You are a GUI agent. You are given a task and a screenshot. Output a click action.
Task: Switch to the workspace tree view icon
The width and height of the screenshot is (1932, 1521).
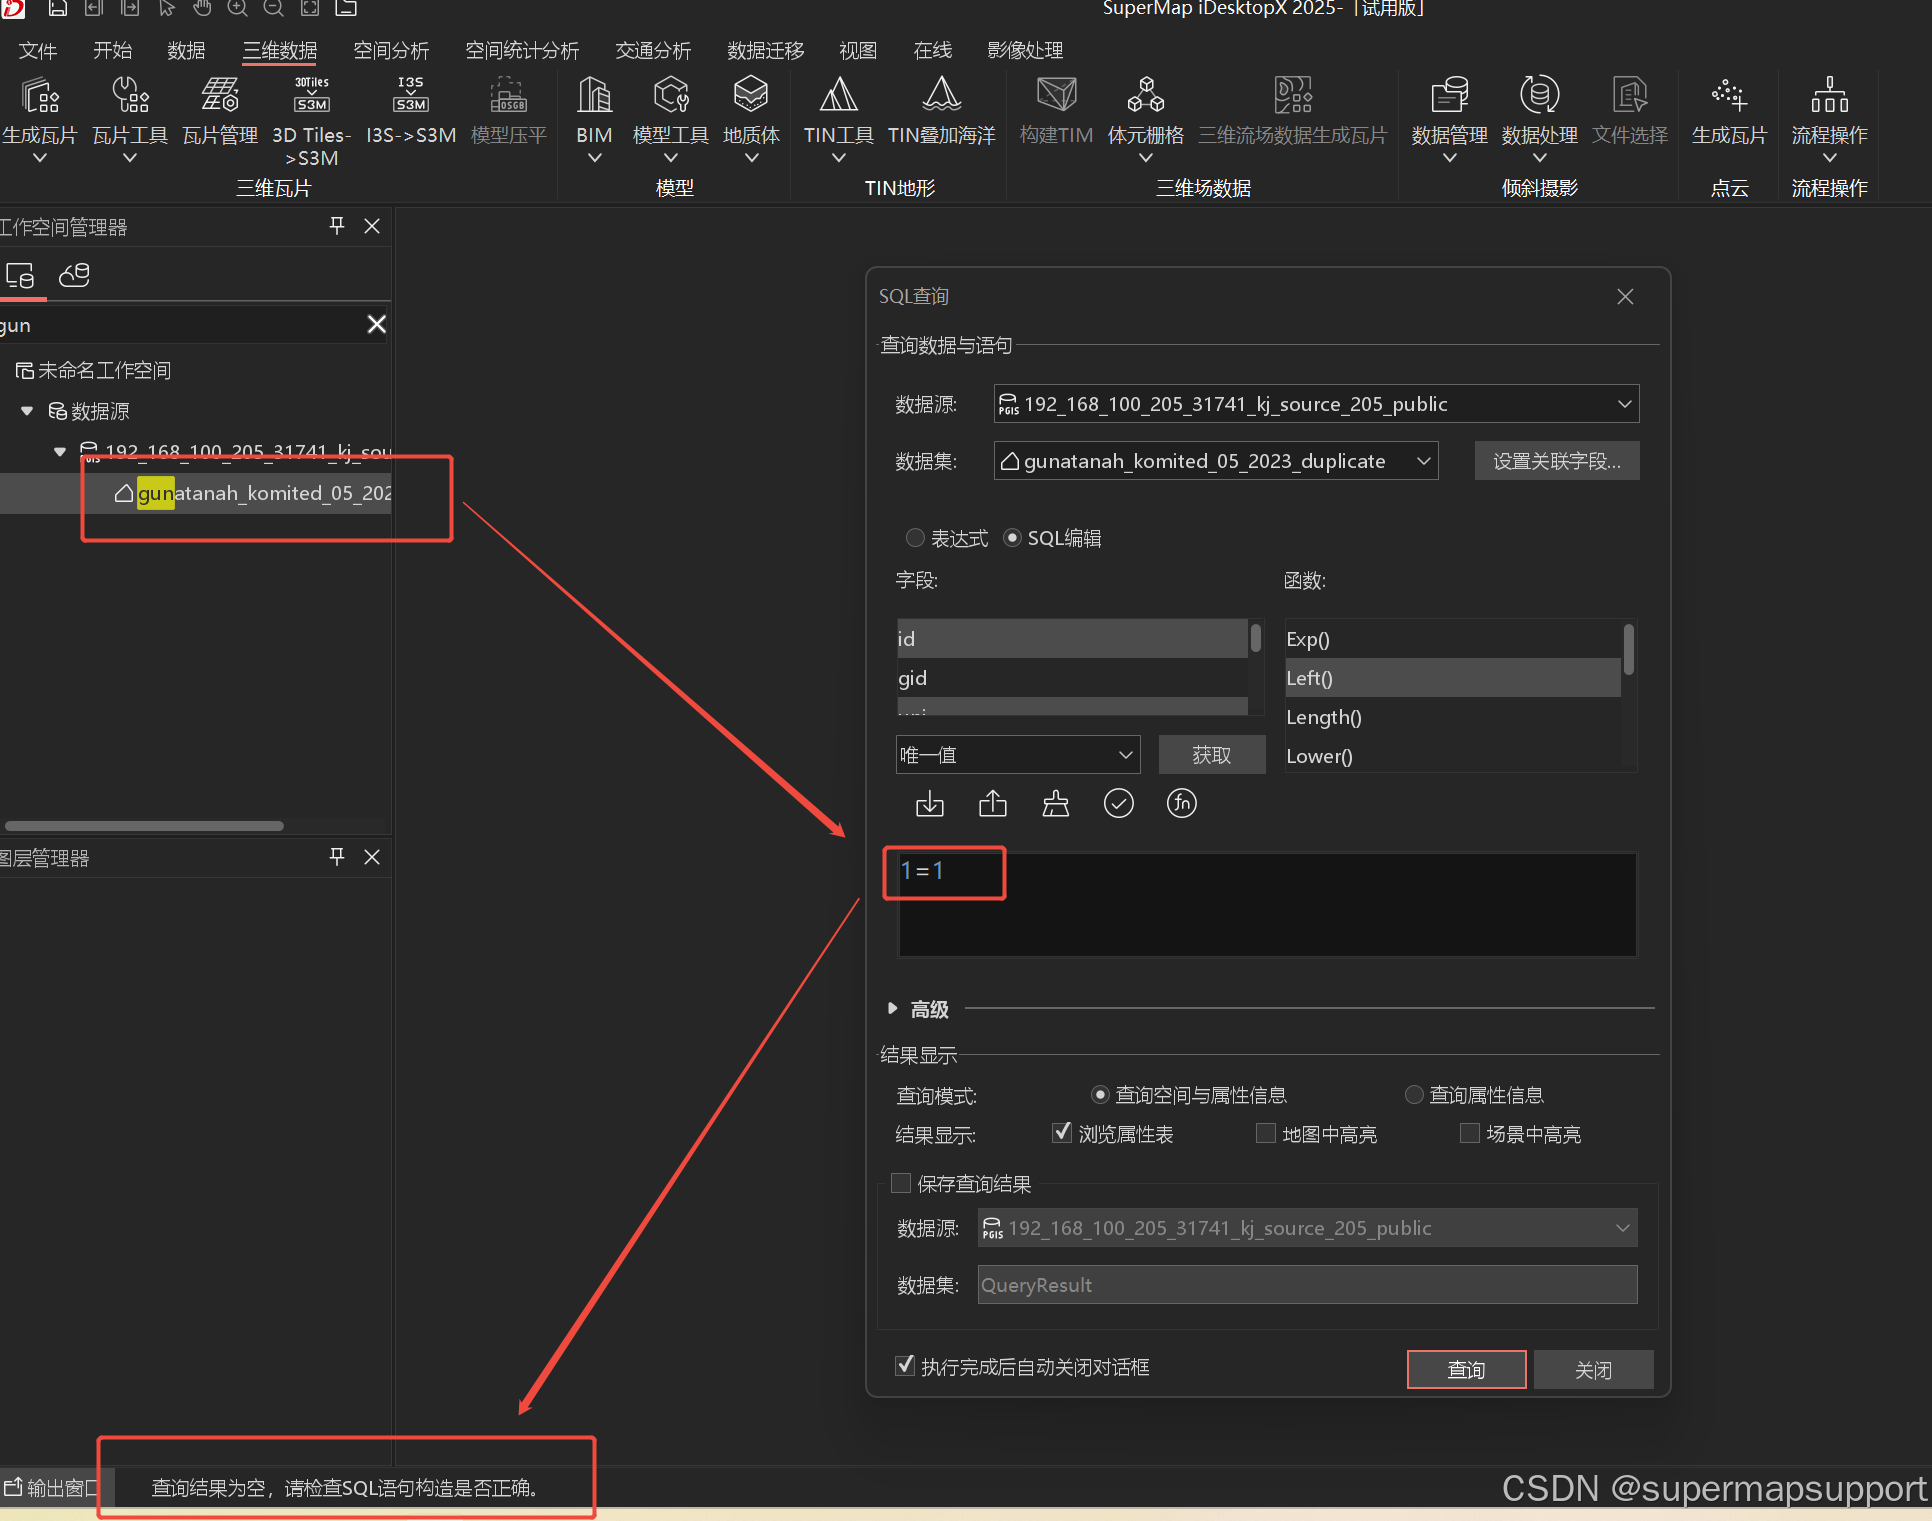[20, 275]
